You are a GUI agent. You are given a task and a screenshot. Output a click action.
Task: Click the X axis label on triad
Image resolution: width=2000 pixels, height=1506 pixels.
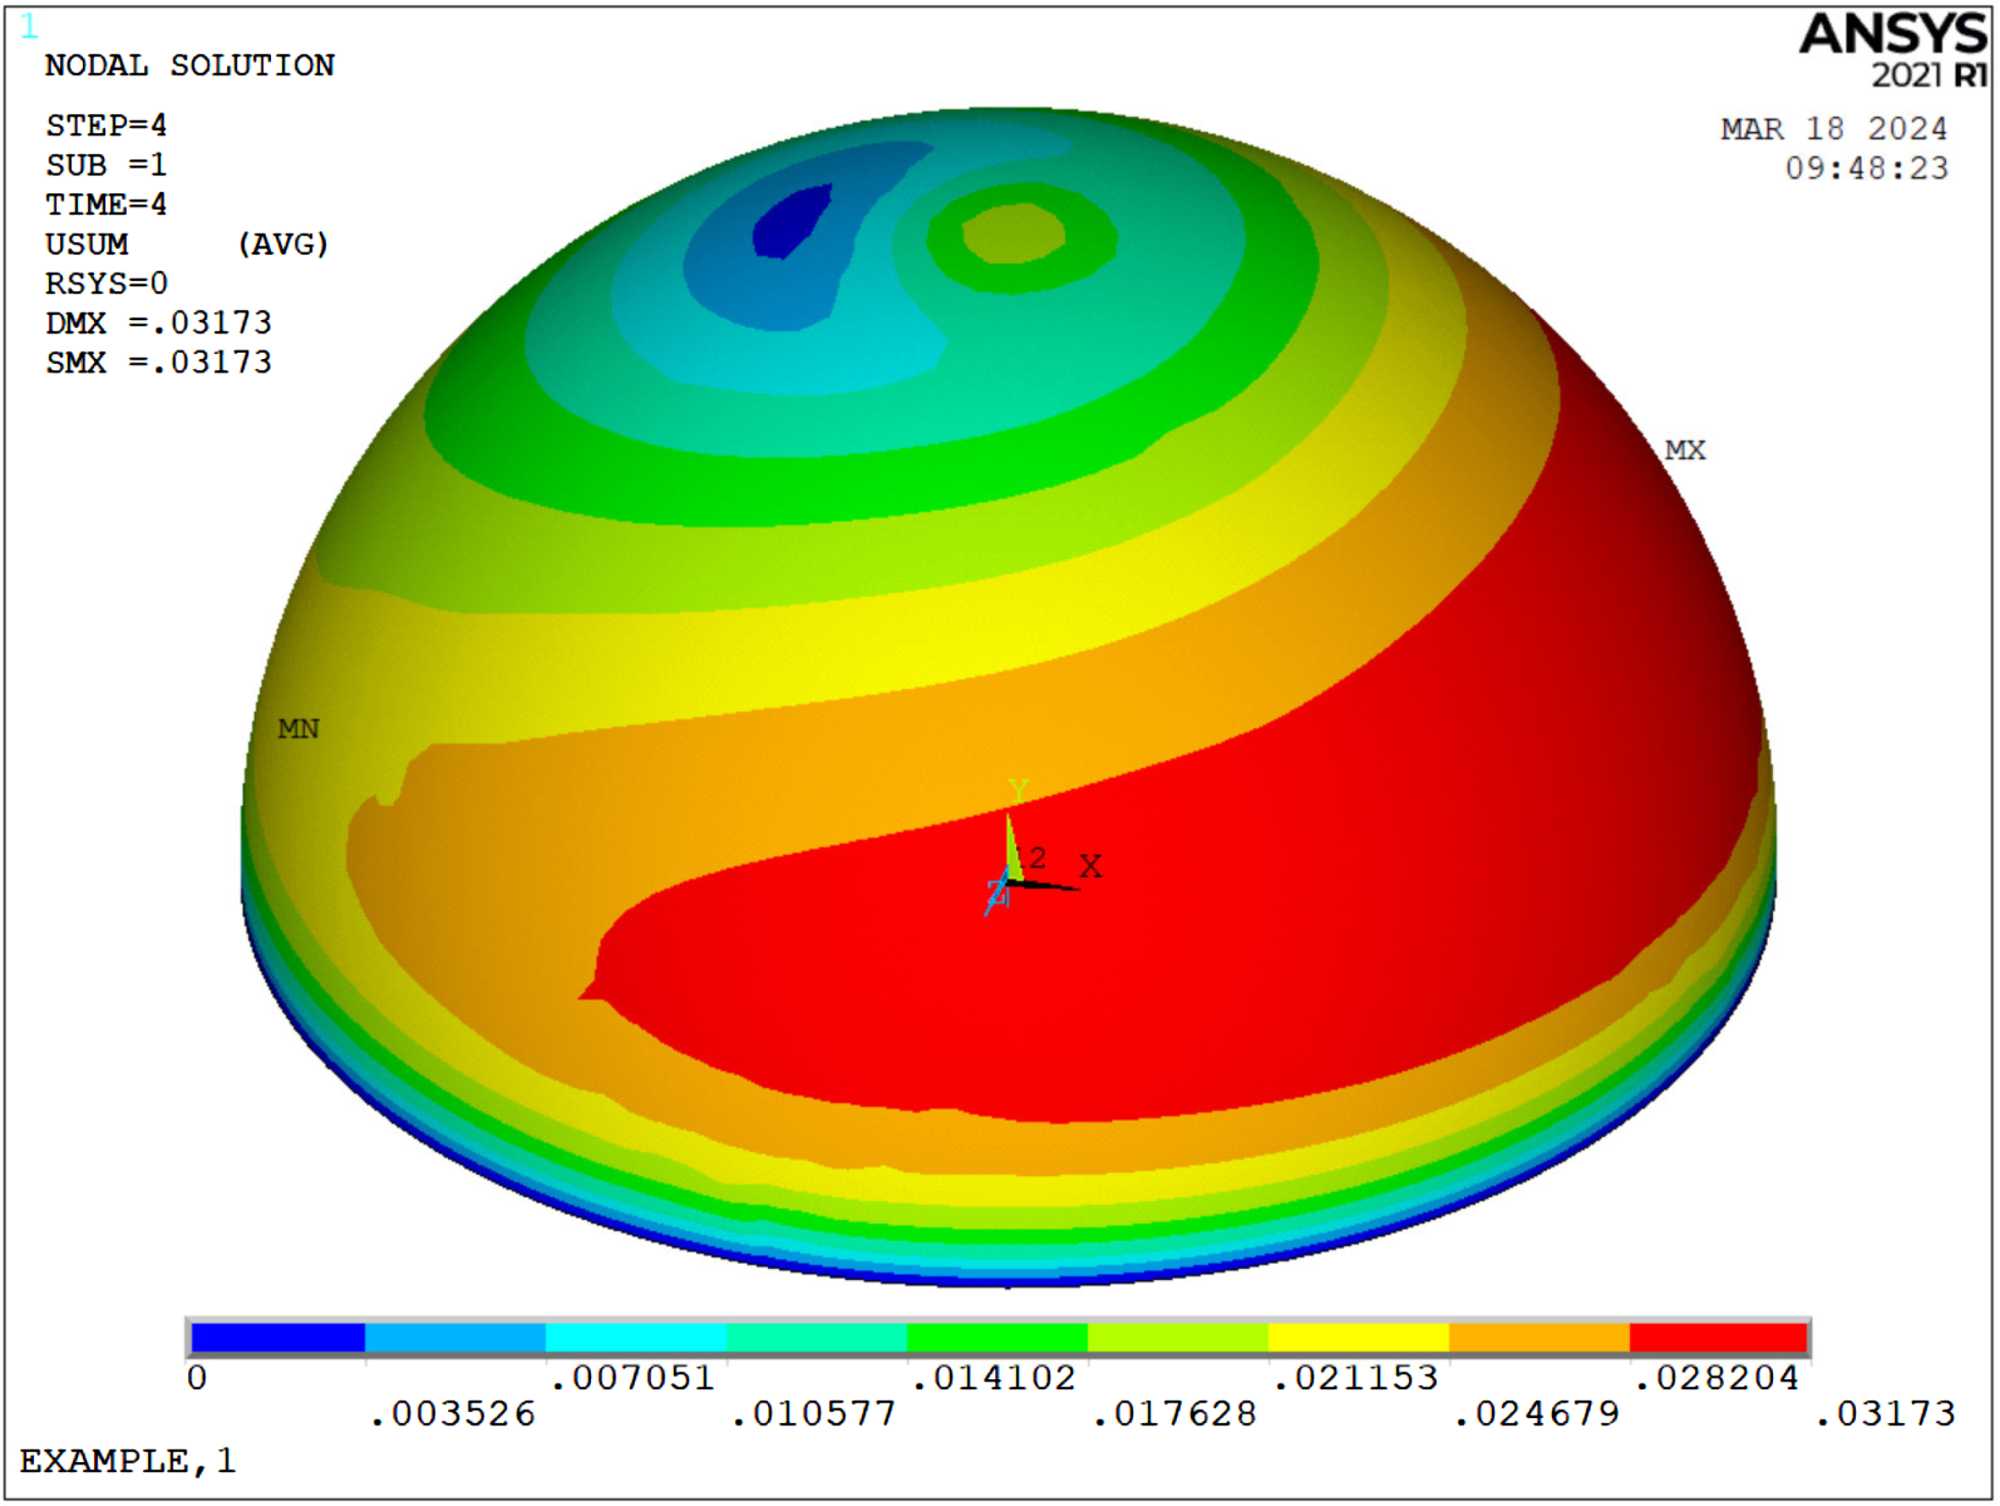click(x=1090, y=866)
